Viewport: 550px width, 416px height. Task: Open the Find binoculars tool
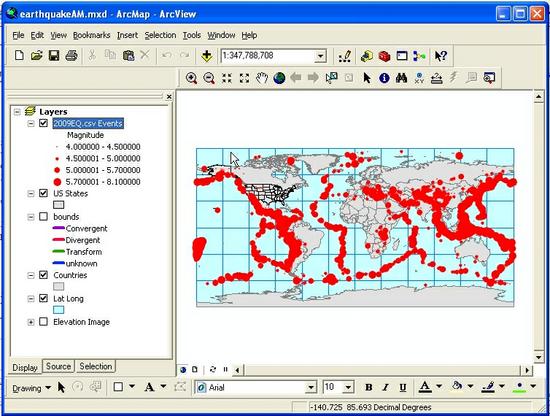coord(402,78)
